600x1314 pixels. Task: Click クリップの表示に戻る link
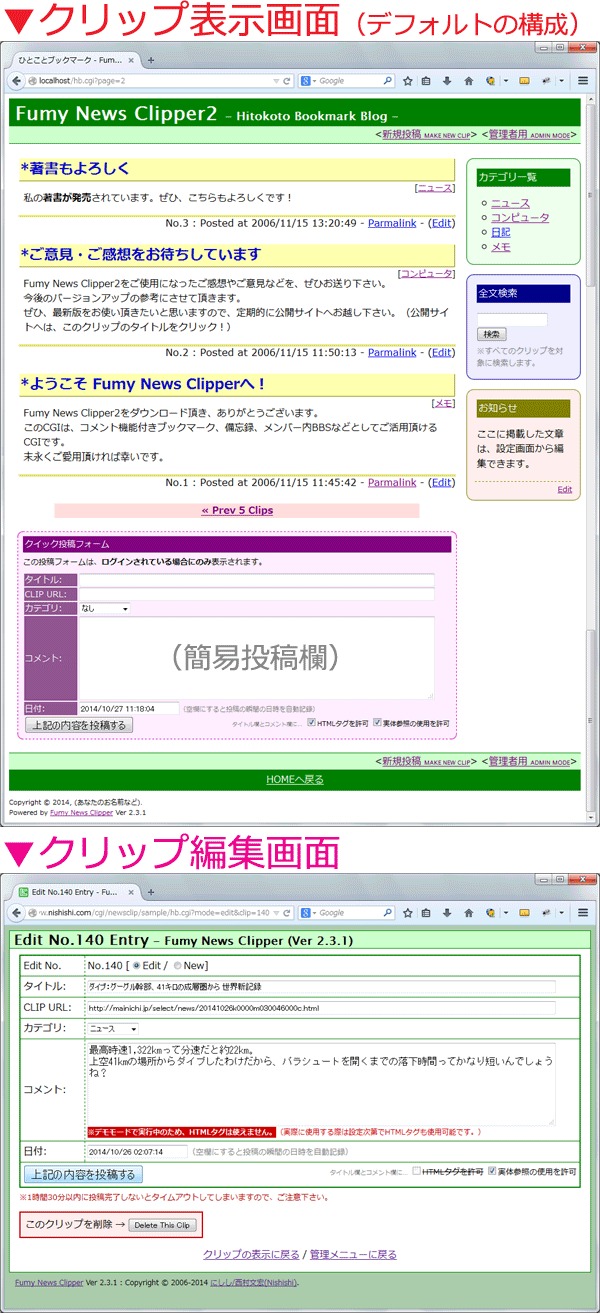pyautogui.click(x=251, y=1254)
